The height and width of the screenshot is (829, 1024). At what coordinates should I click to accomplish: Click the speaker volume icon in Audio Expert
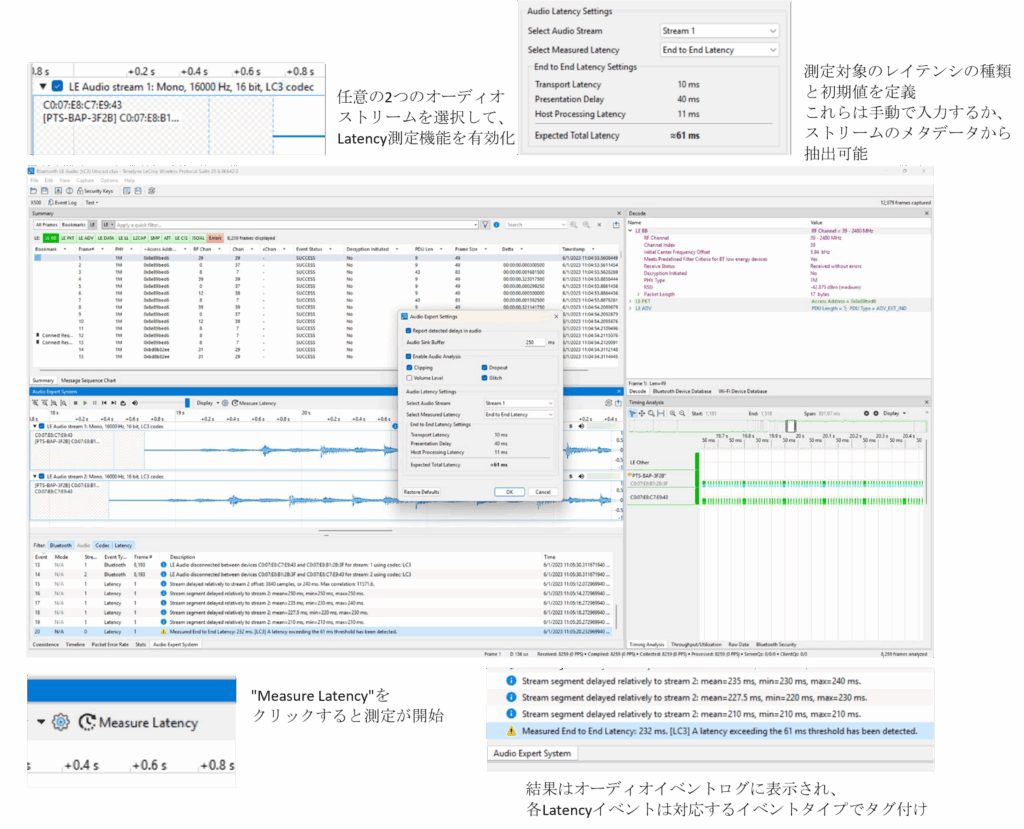click(x=134, y=402)
